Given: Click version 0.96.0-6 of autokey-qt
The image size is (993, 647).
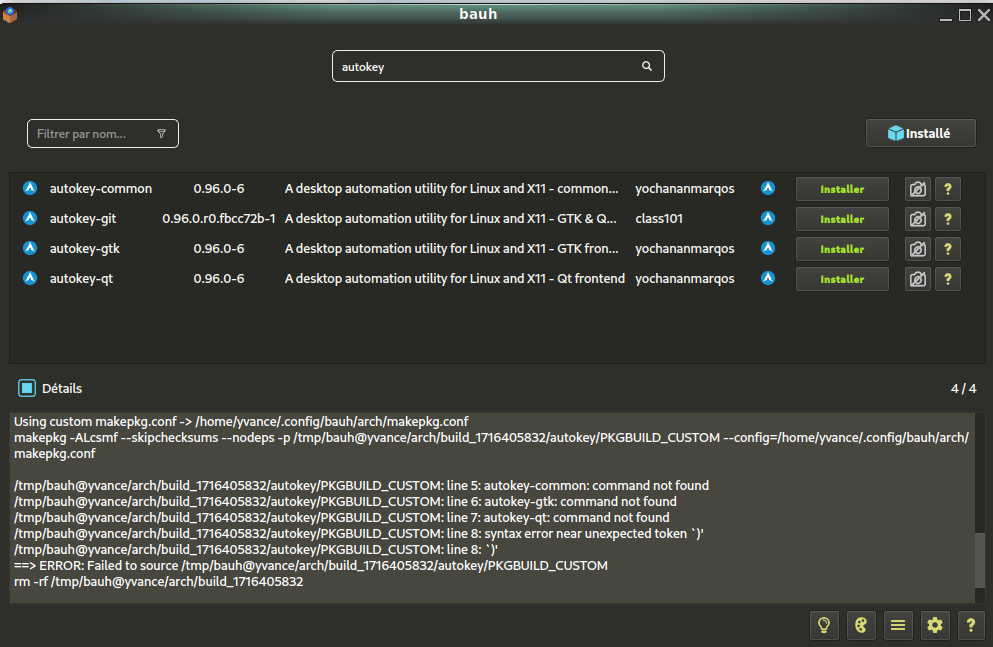Looking at the screenshot, I should (x=218, y=279).
